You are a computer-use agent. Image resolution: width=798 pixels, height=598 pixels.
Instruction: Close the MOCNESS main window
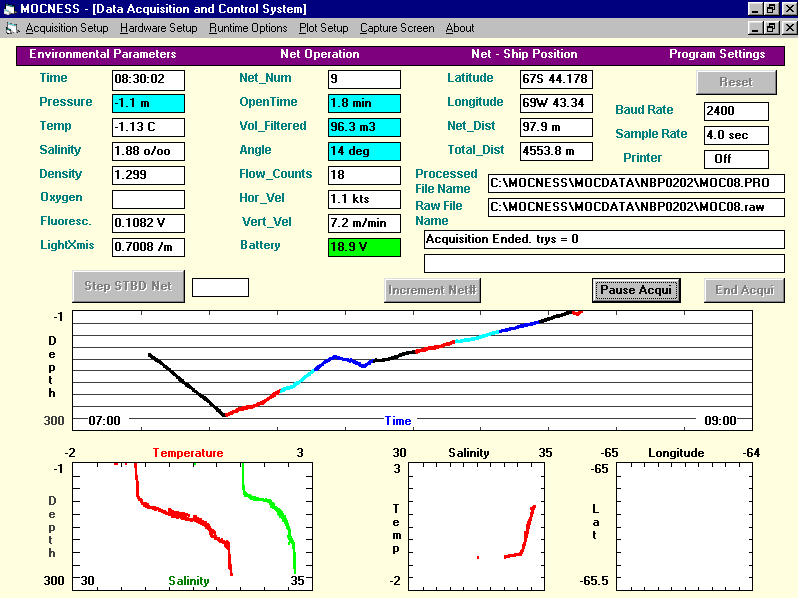click(789, 9)
